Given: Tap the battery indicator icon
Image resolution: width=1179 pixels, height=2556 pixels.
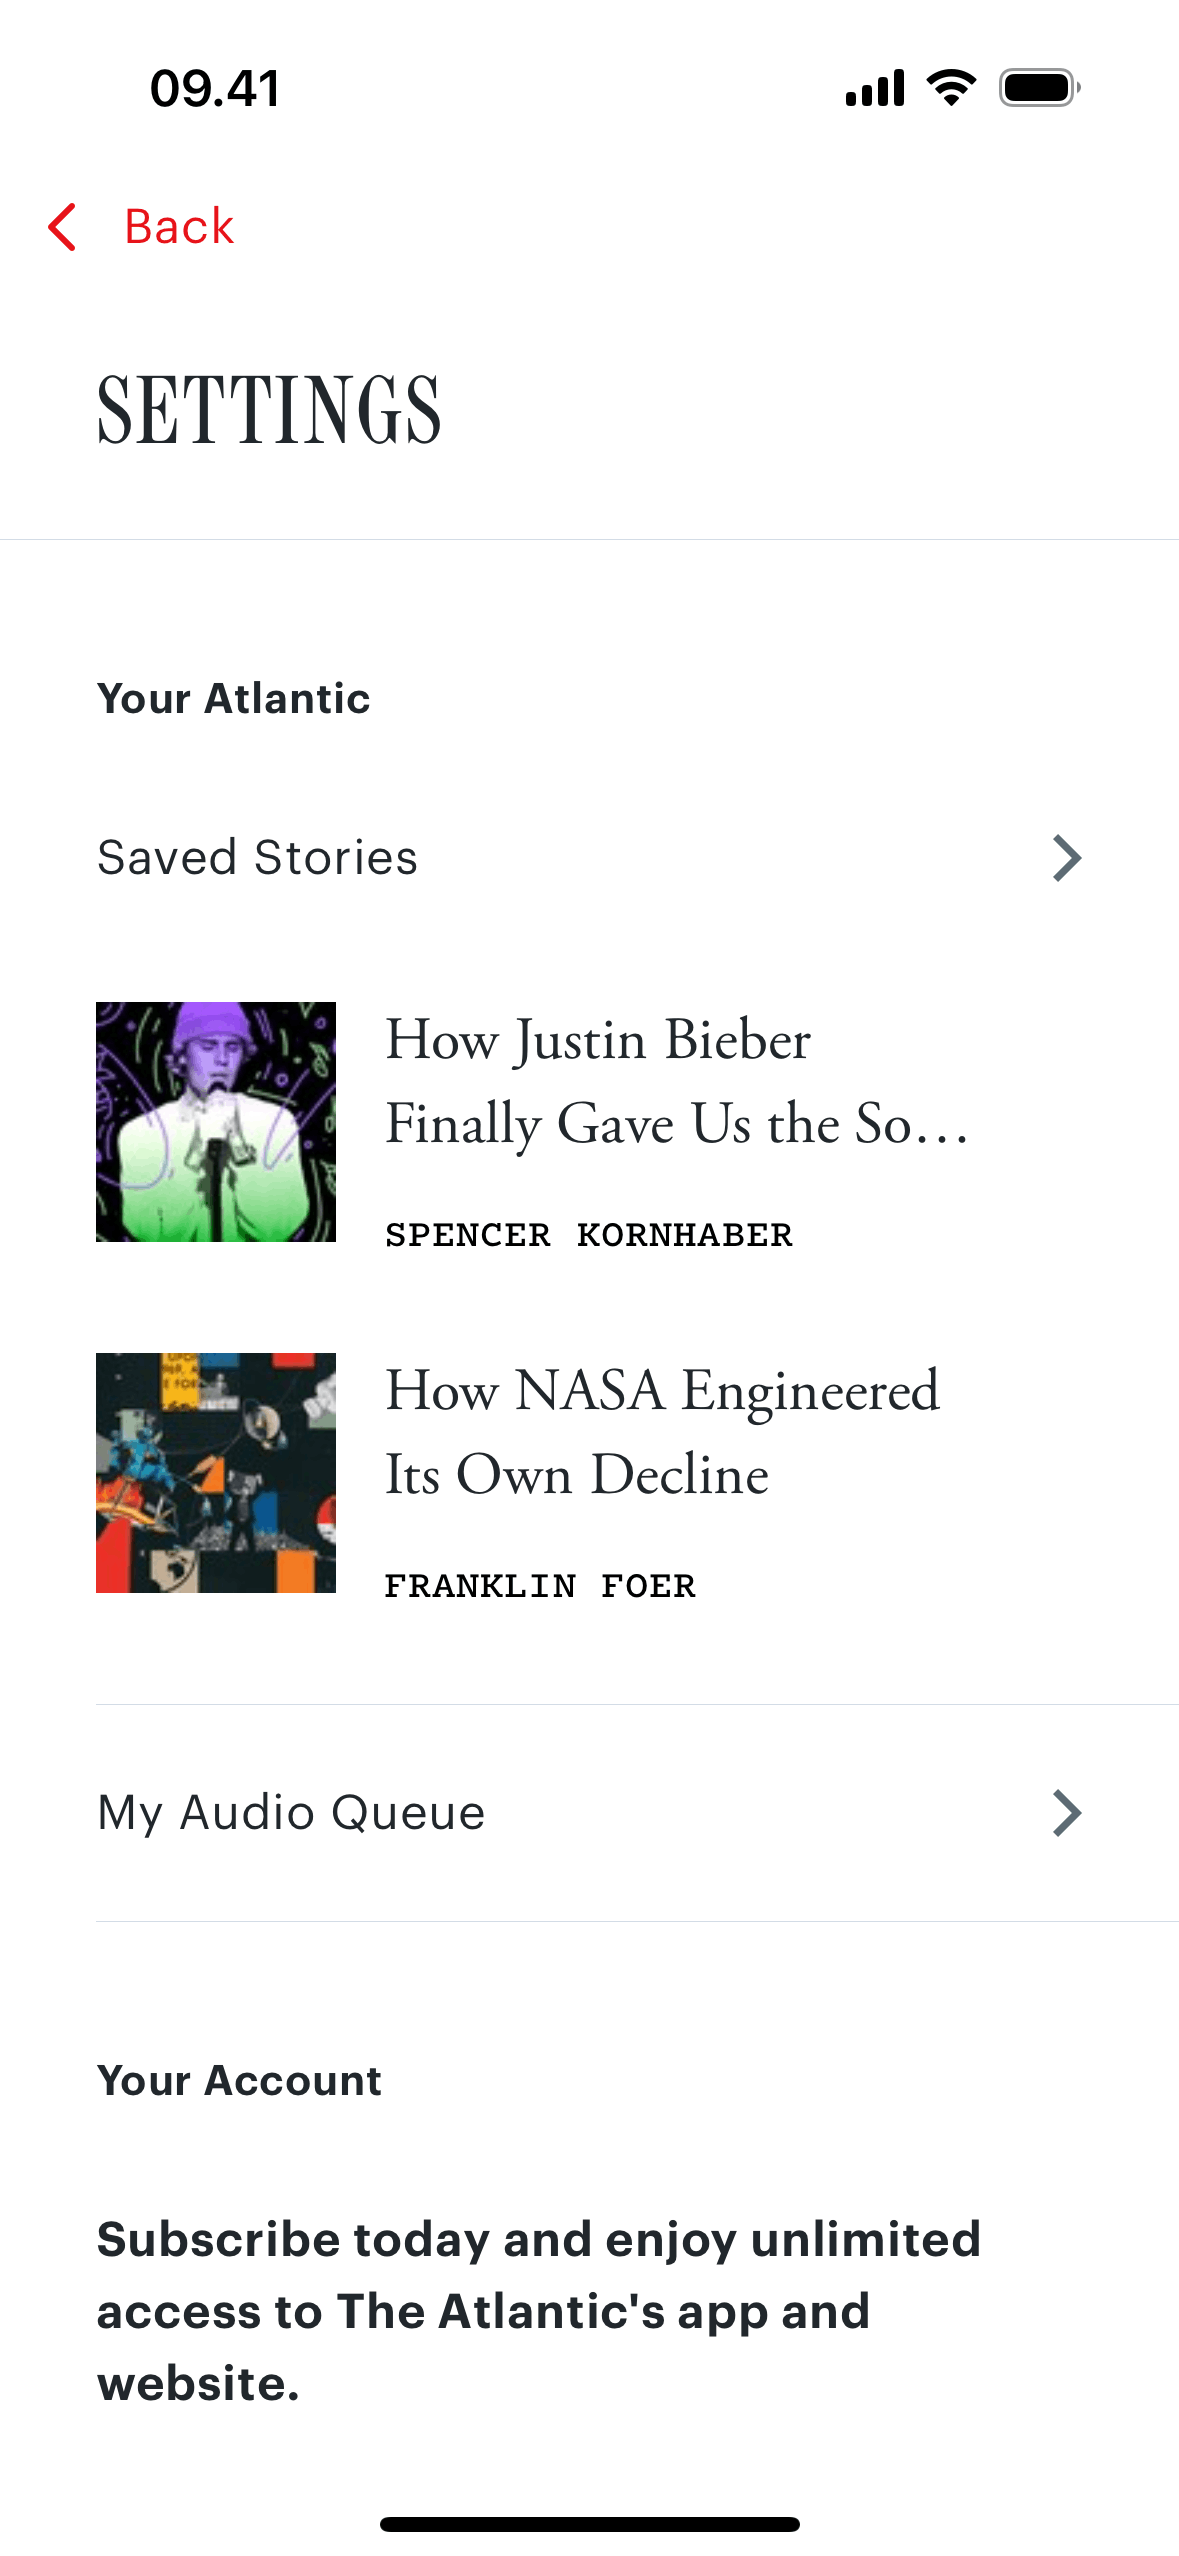Looking at the screenshot, I should tap(1039, 88).
